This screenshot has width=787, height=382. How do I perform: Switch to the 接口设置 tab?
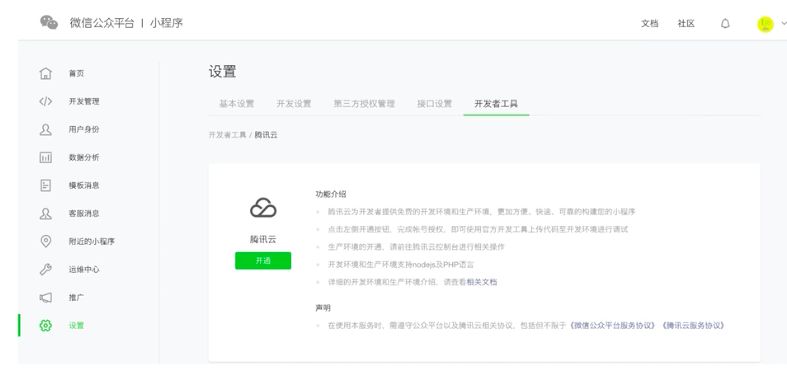coord(434,104)
